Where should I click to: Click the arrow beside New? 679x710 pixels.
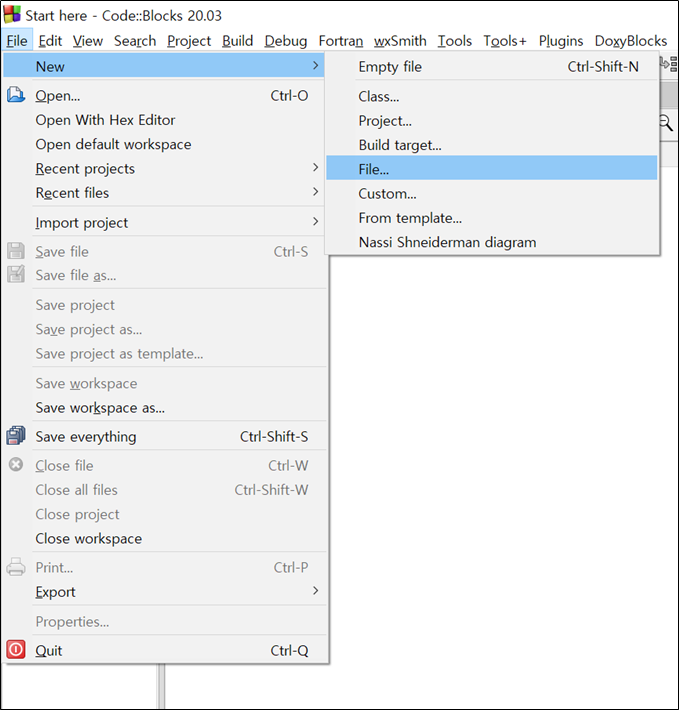[316, 66]
